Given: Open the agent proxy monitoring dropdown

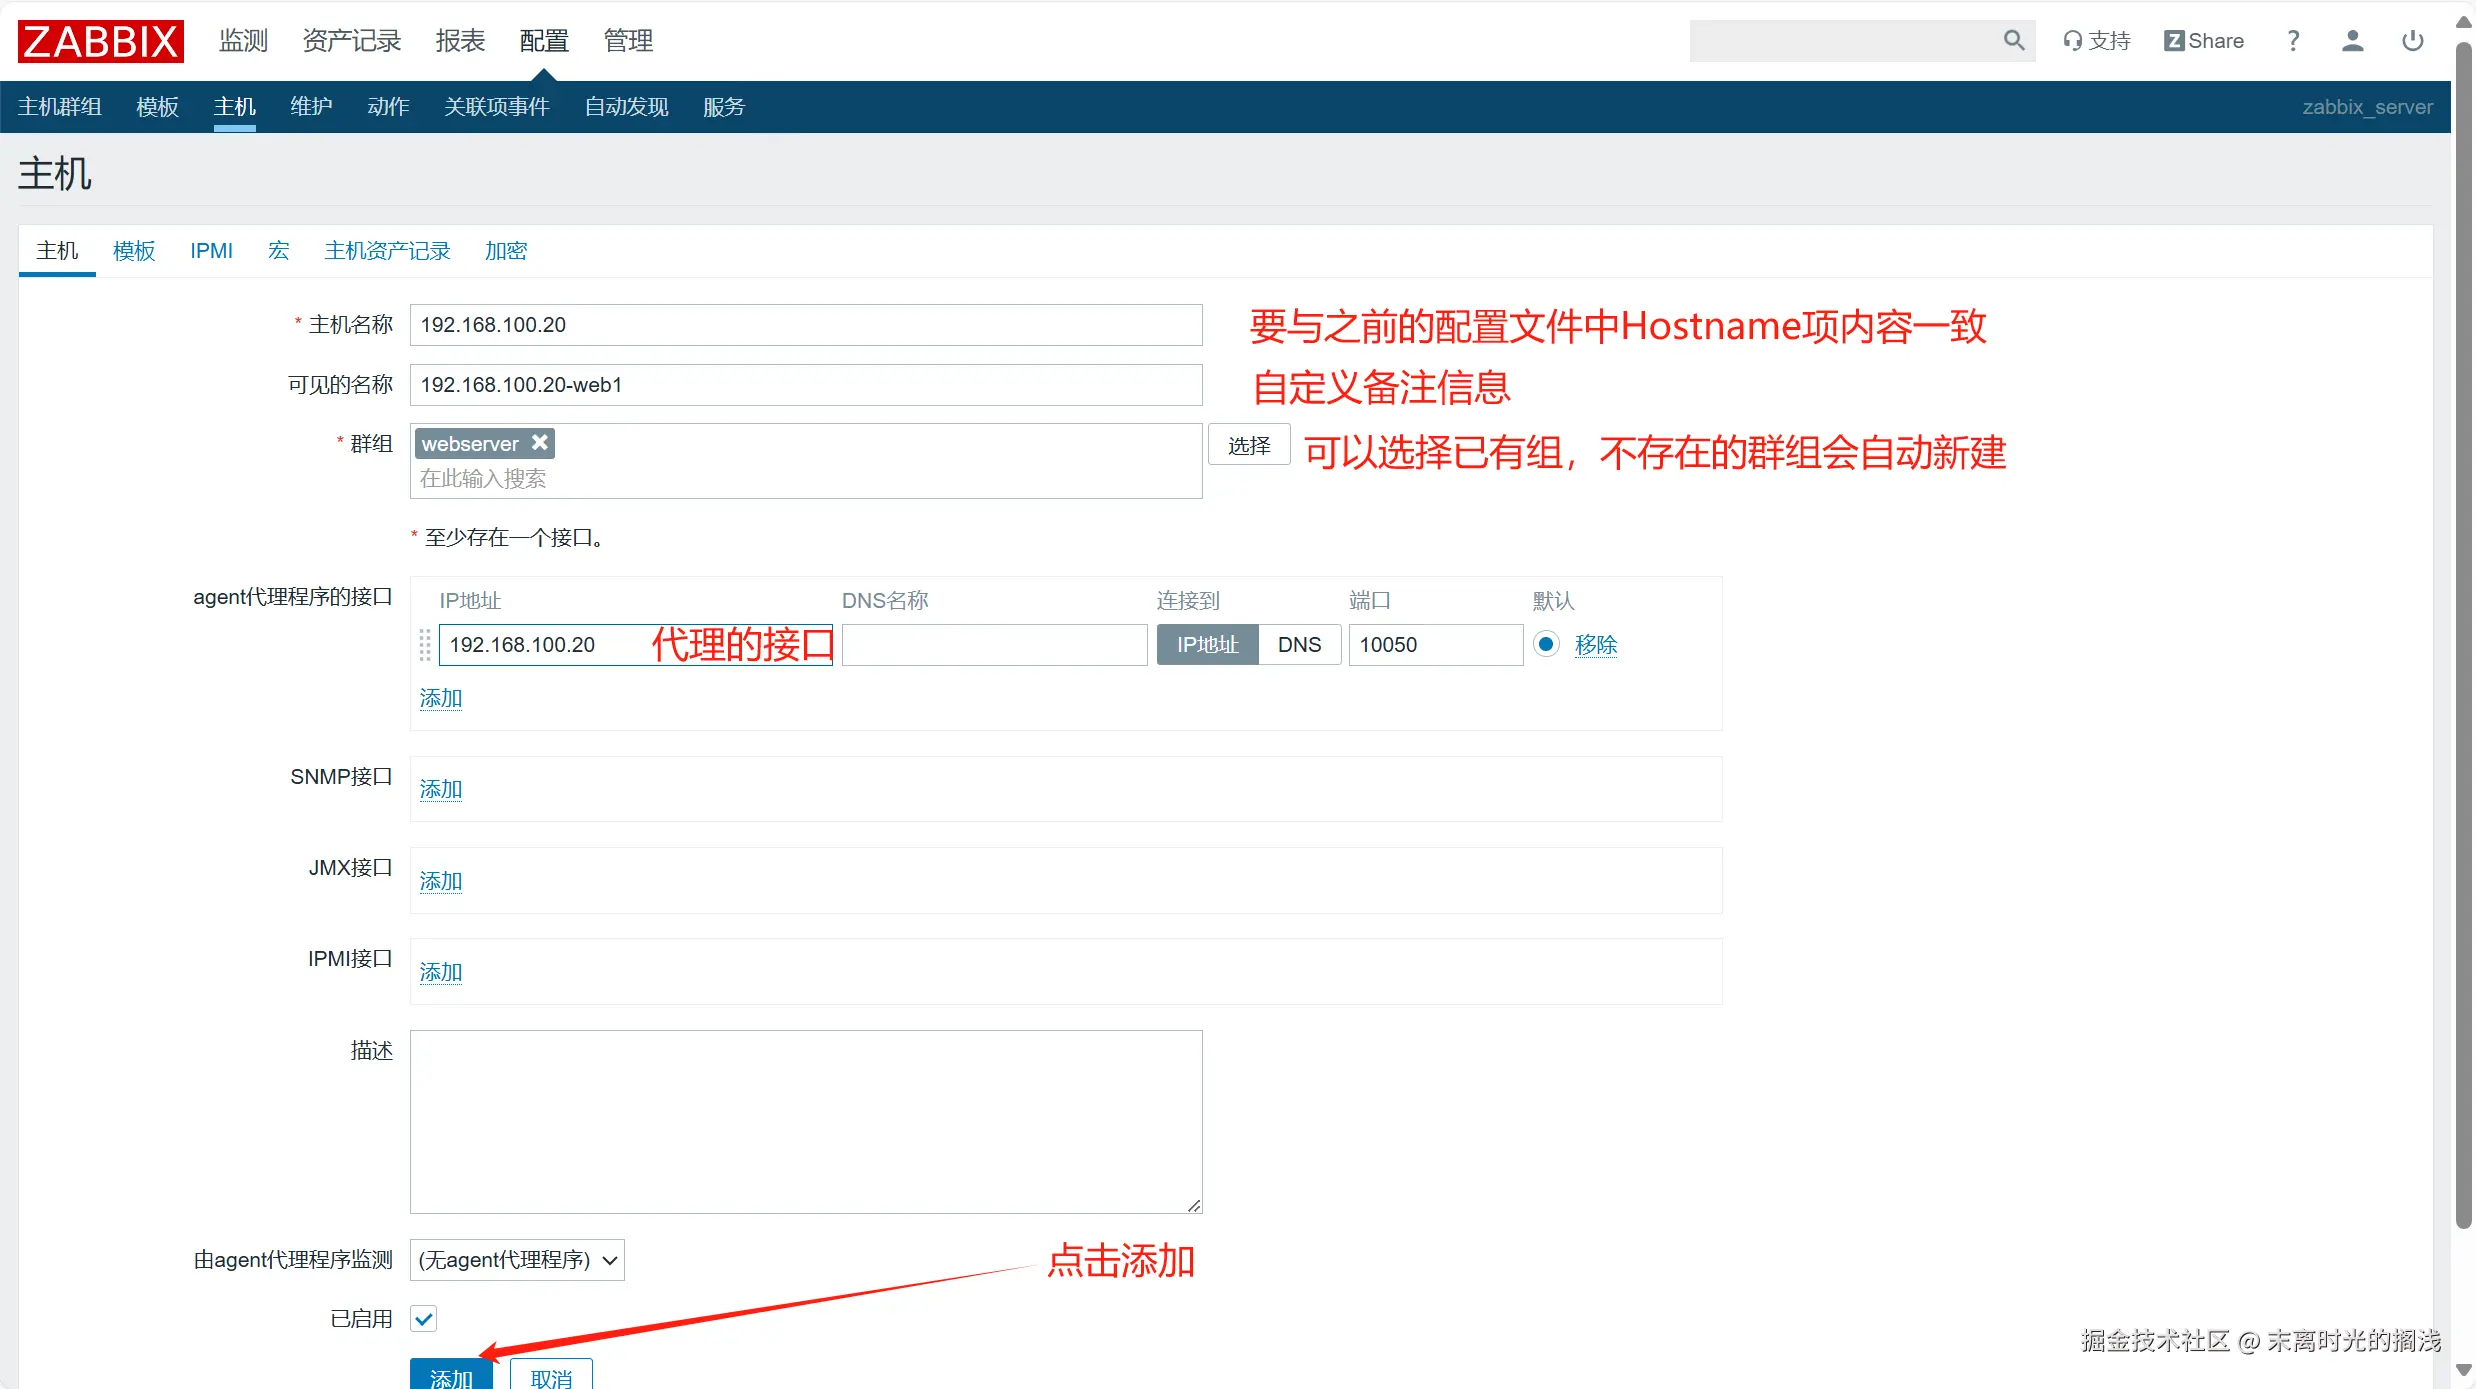Looking at the screenshot, I should (x=517, y=1260).
